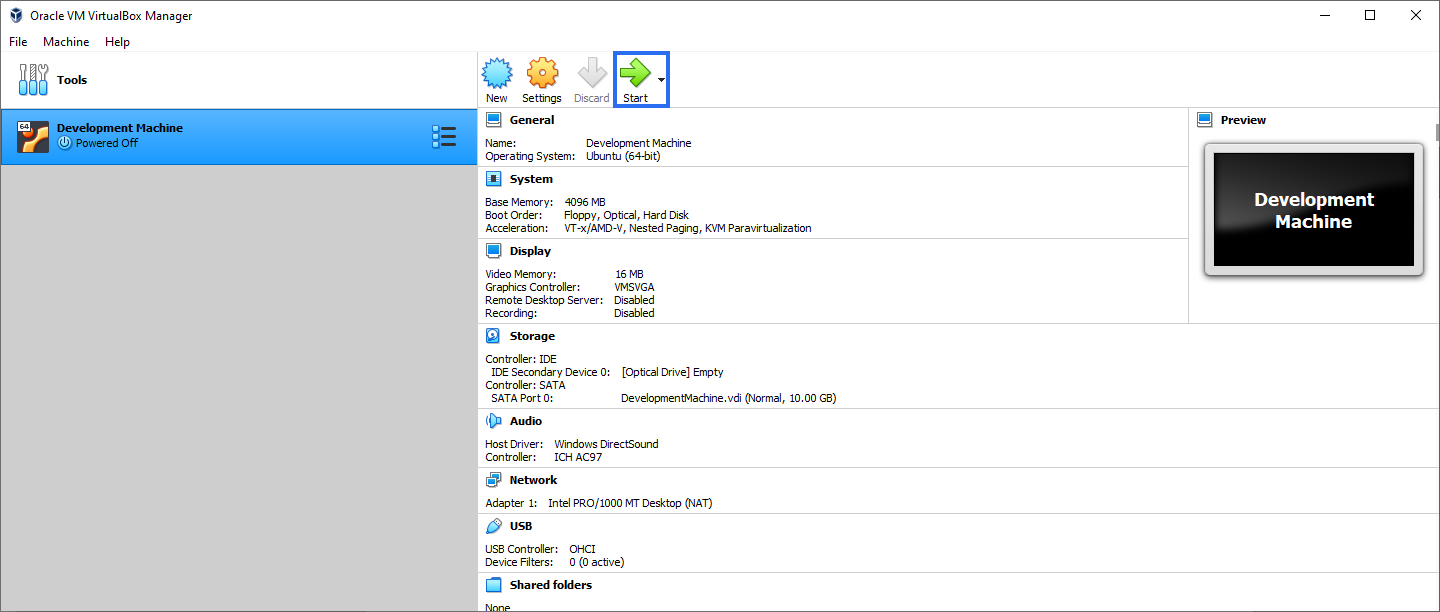Click the Storage section heading
This screenshot has width=1440, height=612.
[x=532, y=336]
